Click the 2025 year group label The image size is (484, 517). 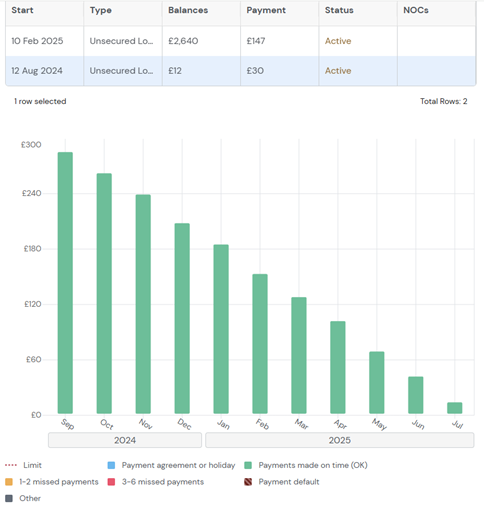[x=340, y=440]
